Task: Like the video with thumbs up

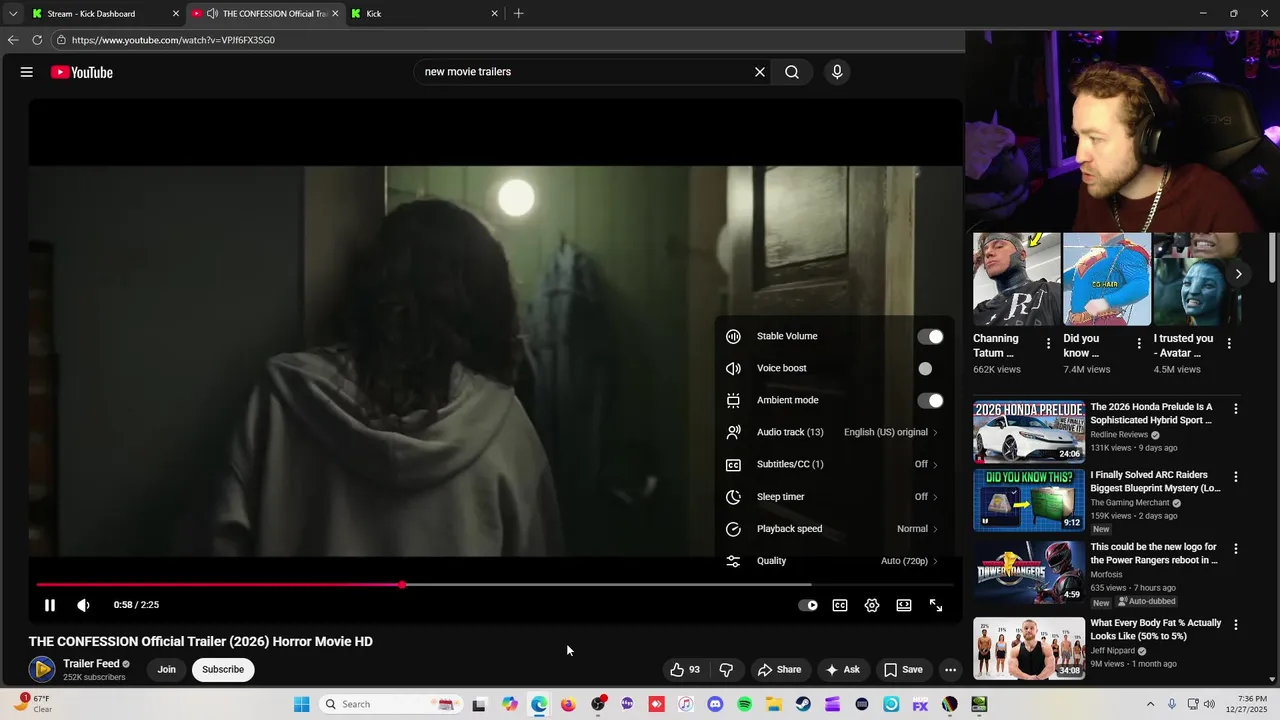Action: [685, 670]
